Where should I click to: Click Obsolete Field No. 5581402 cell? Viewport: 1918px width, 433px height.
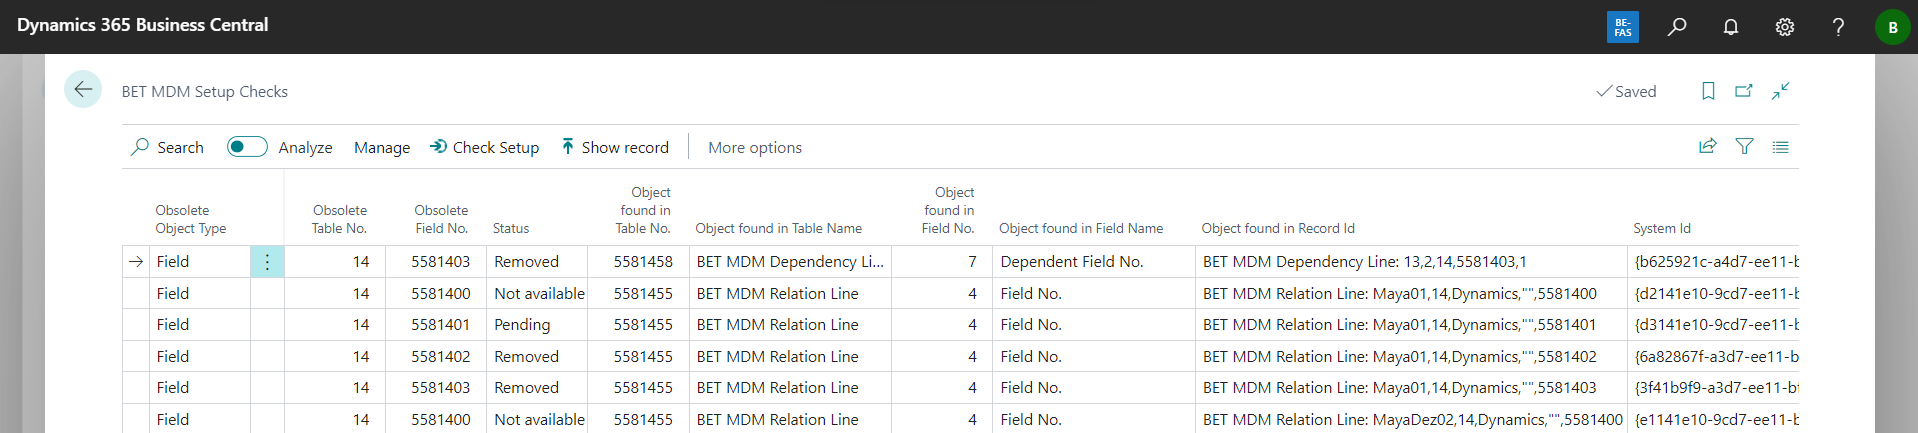point(436,357)
